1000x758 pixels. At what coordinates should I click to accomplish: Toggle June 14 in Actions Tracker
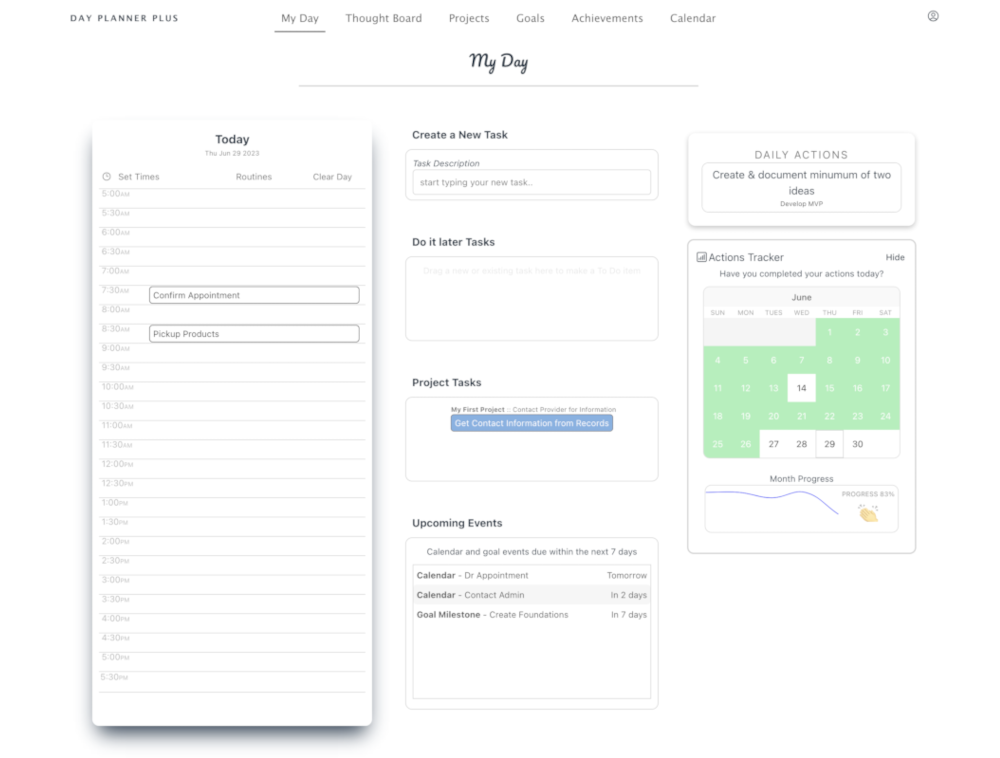[x=802, y=388]
